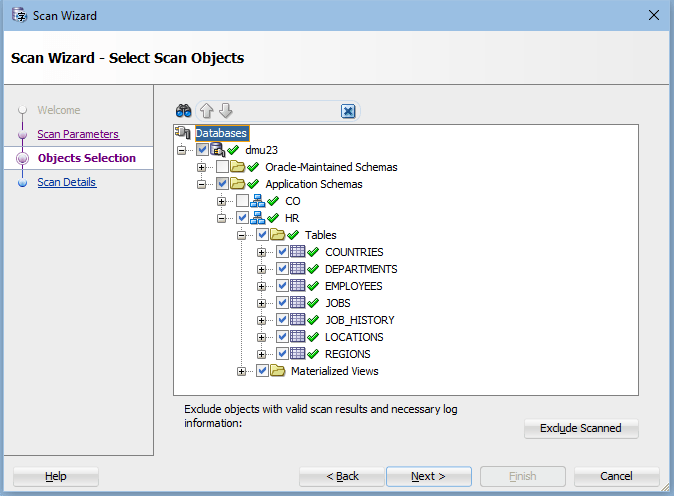The image size is (674, 496).
Task: Click the COUNTRIES table icon
Action: (297, 251)
